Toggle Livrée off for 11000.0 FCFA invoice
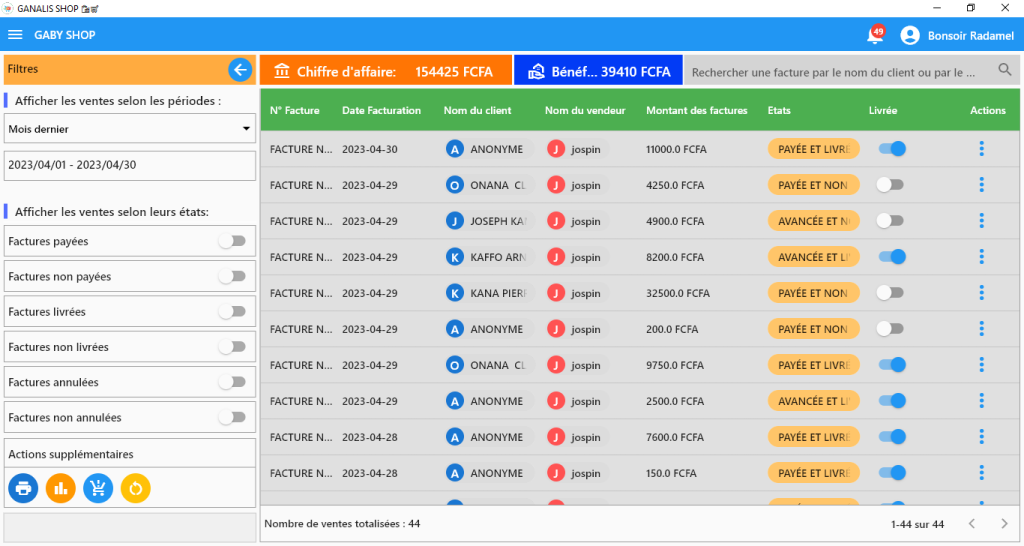 click(x=892, y=149)
